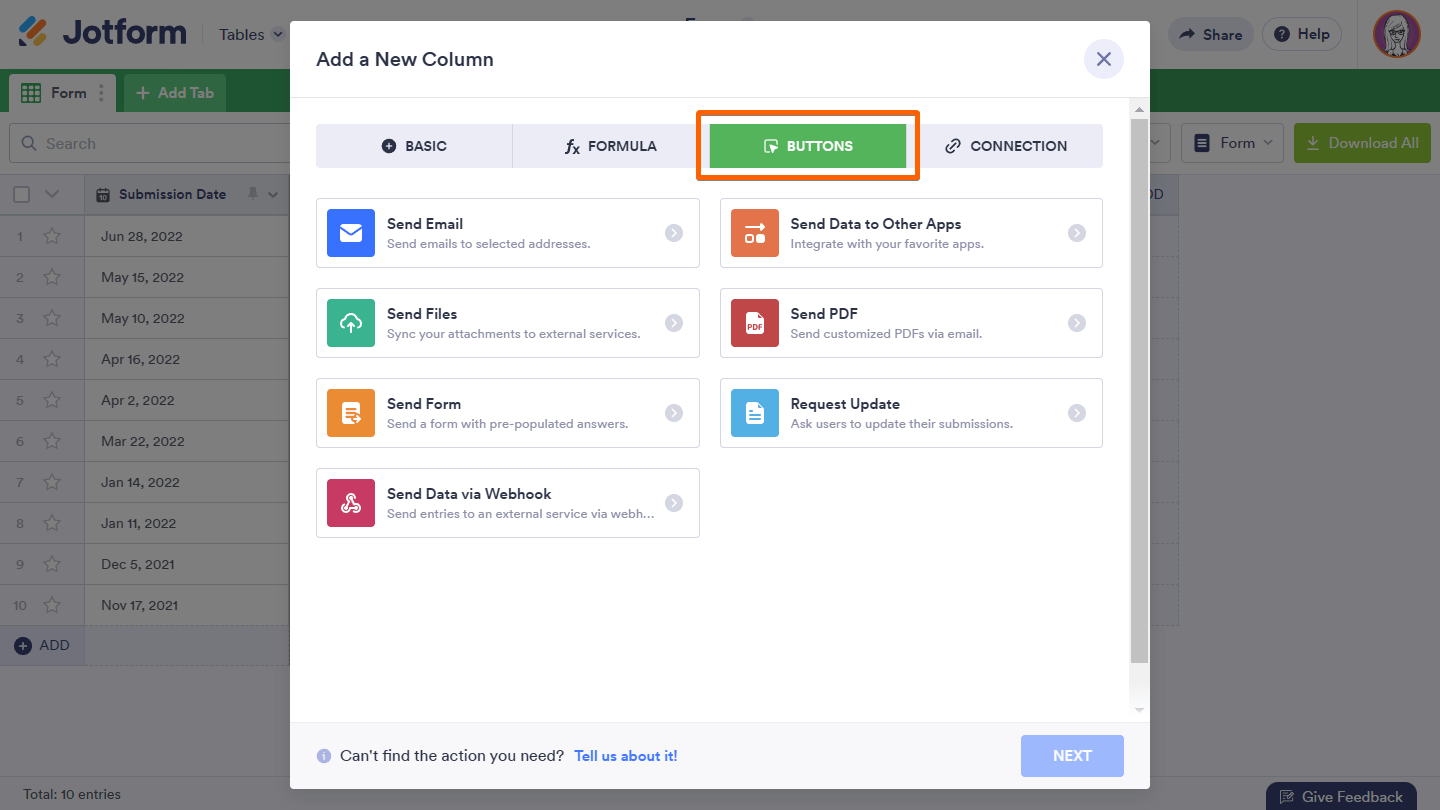Open the Form view dropdown near Download All
Screen dimensions: 1440x810
tap(1232, 142)
